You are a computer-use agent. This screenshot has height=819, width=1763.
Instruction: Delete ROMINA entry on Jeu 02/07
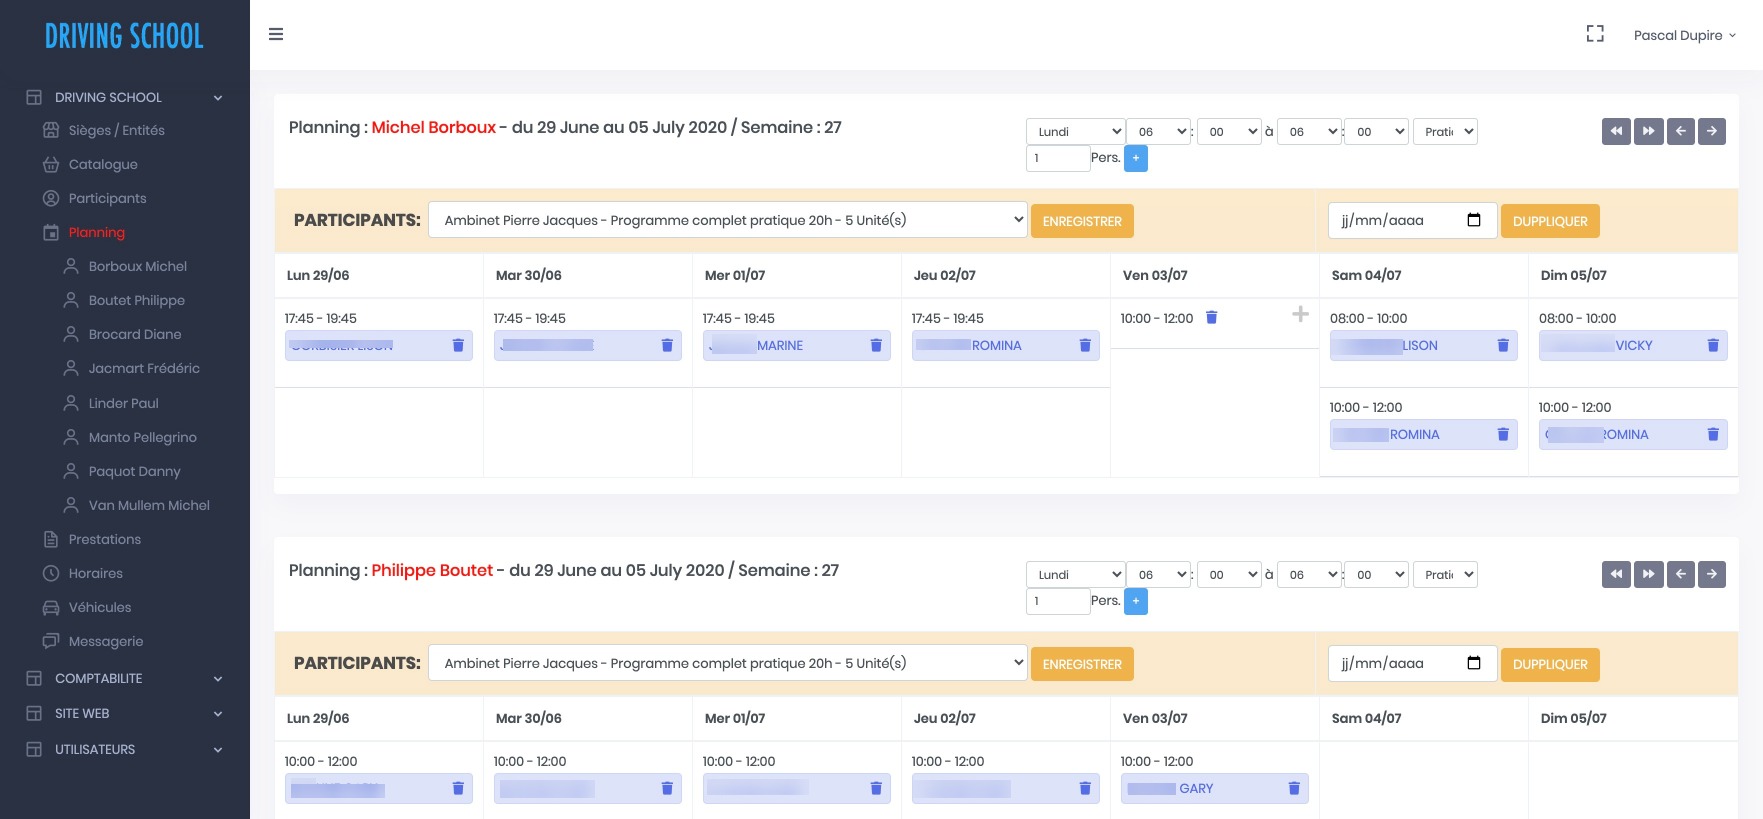[1085, 345]
